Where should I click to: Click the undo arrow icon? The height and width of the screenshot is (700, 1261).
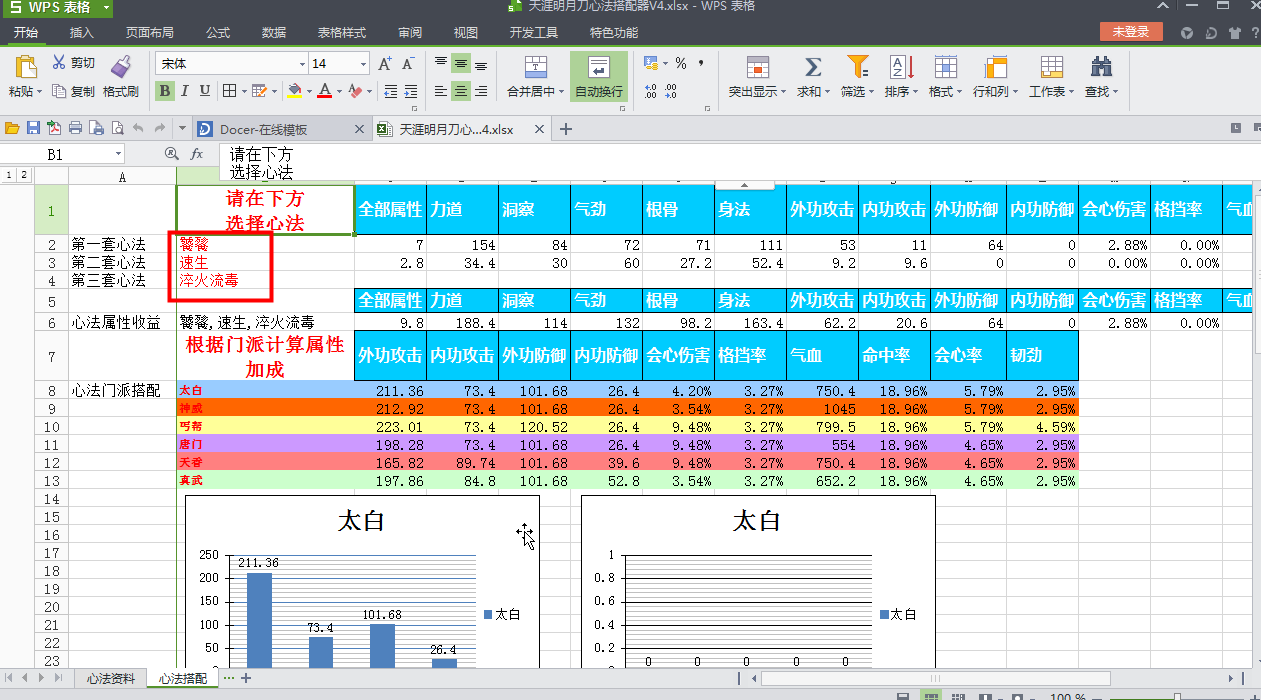tap(139, 128)
